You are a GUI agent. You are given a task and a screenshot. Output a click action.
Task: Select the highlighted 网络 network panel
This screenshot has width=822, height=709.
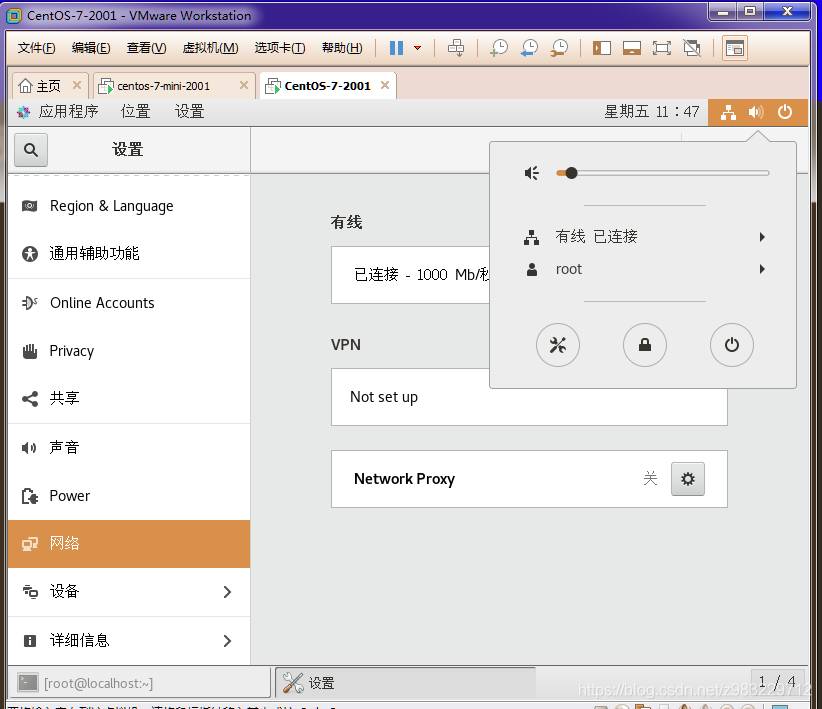129,544
